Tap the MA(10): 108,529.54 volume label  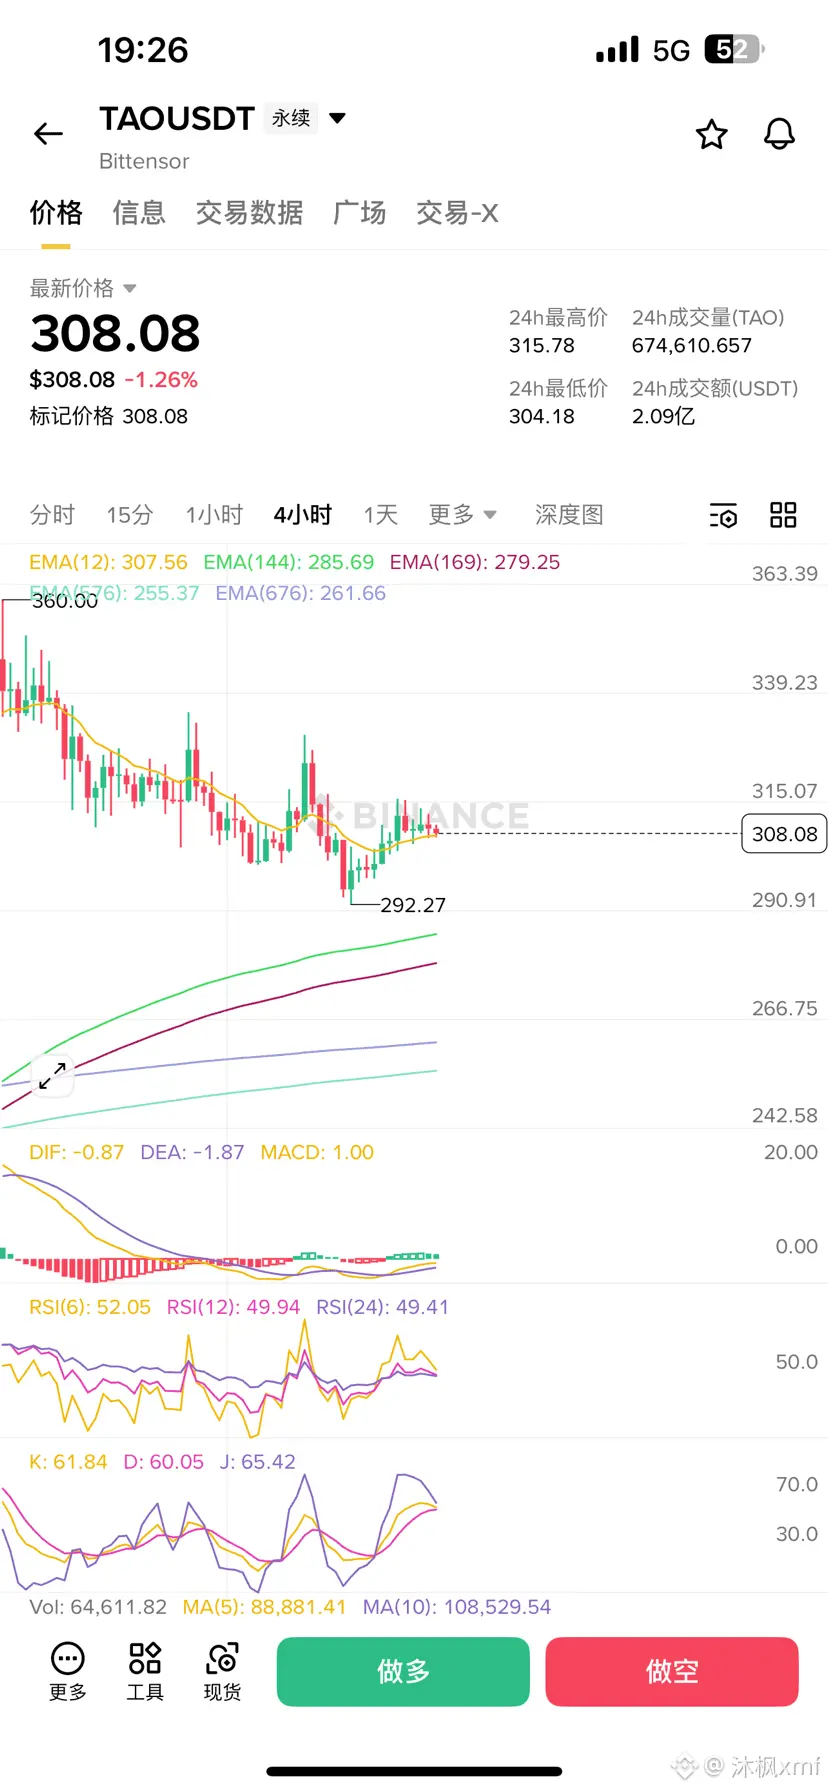(457, 1607)
